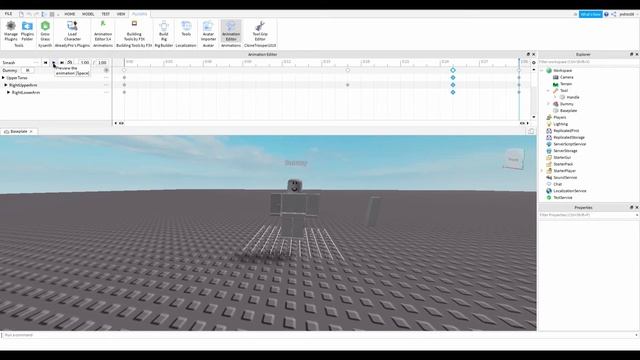Launch the Grow Grass plugin
This screenshot has width=640, height=360.
tap(45, 31)
